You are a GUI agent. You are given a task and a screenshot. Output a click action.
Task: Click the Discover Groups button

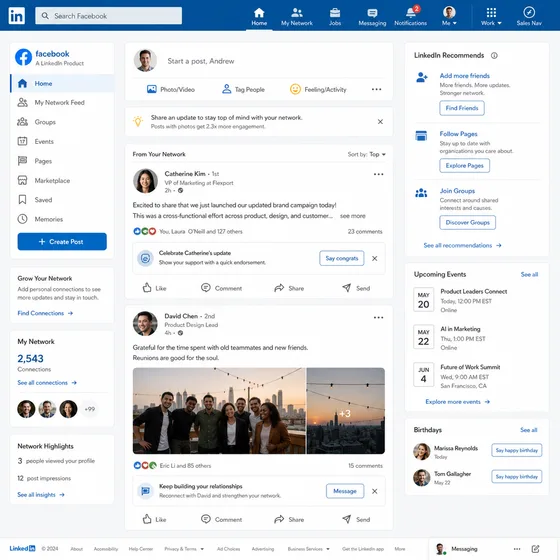(468, 222)
